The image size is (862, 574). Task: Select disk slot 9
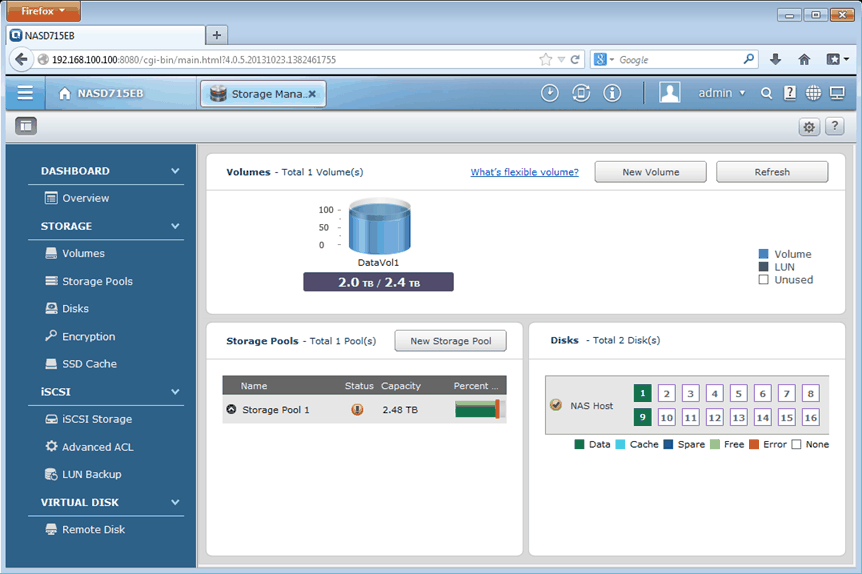[642, 417]
